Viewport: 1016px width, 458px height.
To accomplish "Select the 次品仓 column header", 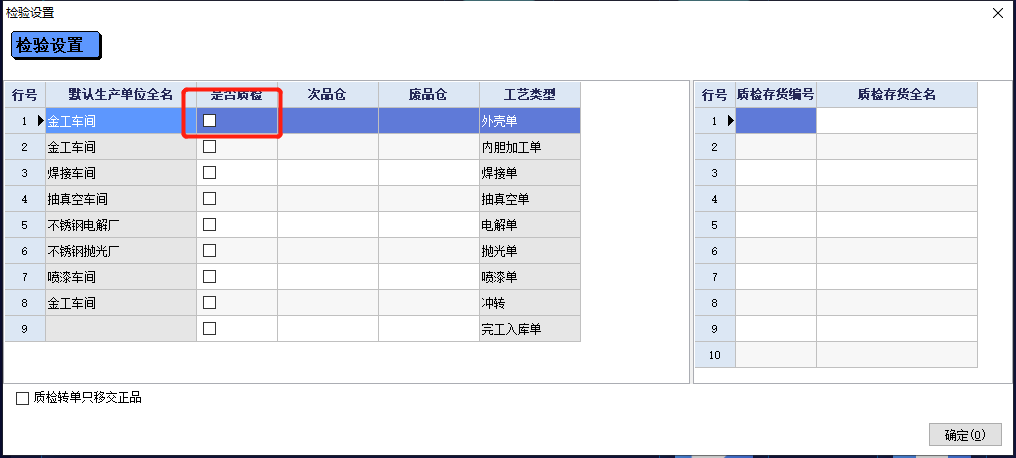I will (327, 95).
